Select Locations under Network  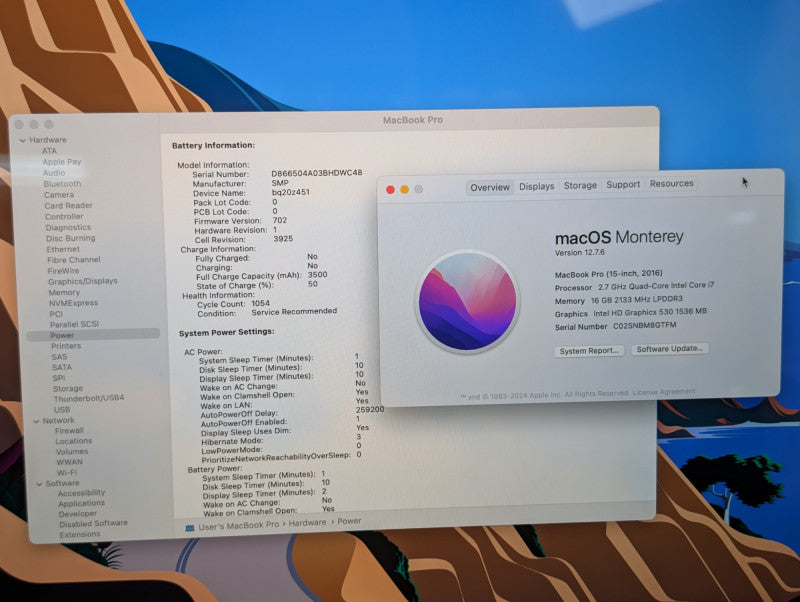pos(74,441)
